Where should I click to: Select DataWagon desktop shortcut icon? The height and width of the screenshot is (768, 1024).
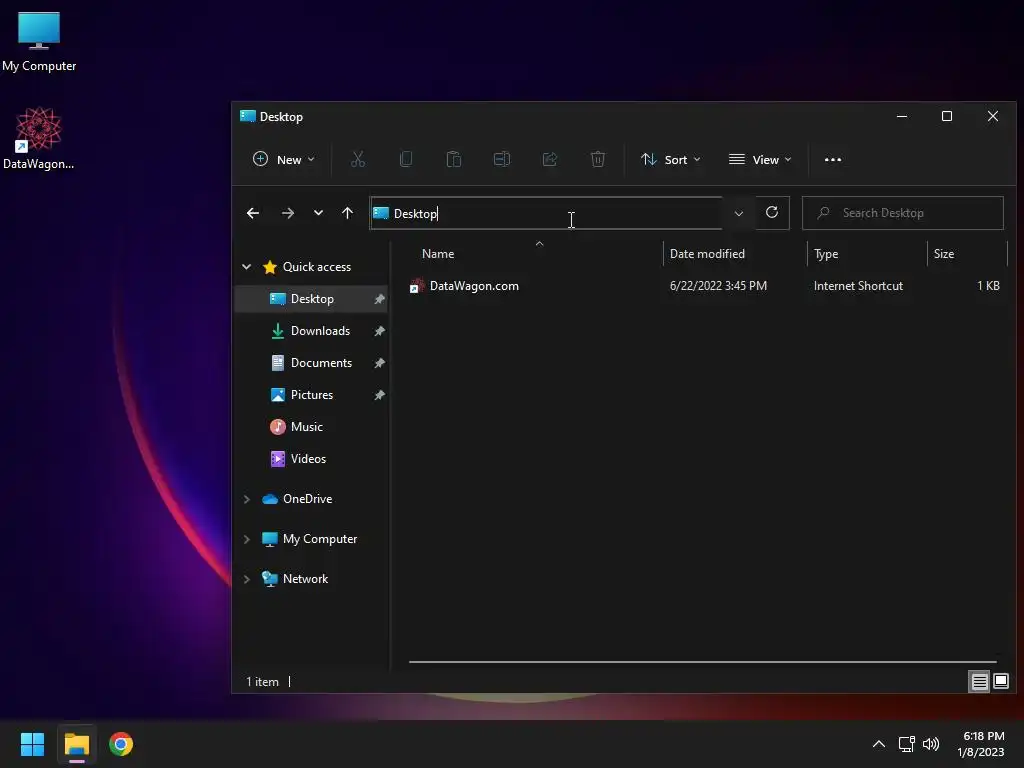39,138
